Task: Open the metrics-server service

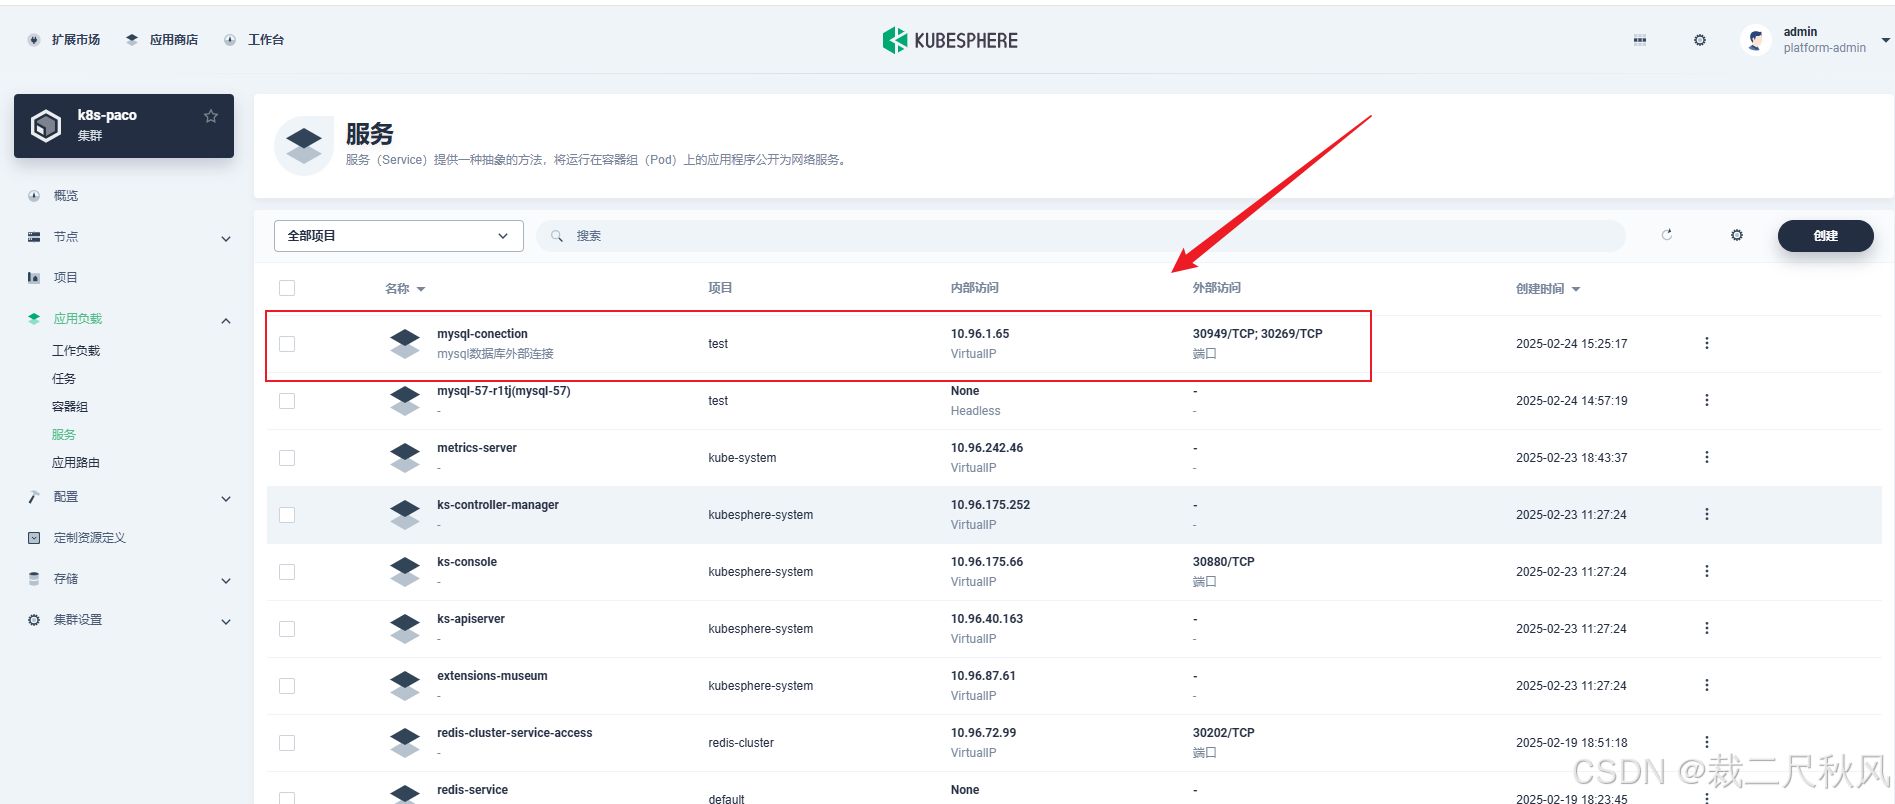Action: click(x=477, y=448)
